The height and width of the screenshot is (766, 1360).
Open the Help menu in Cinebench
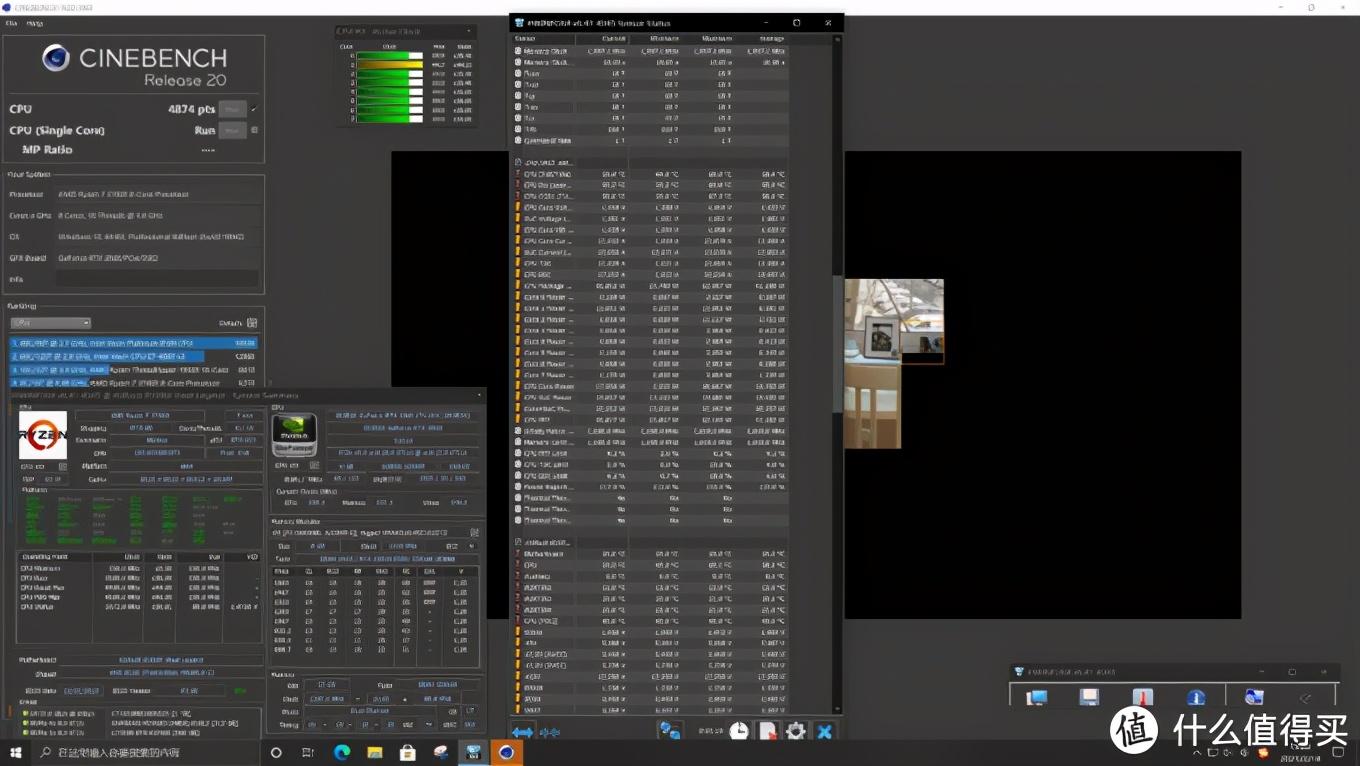pyautogui.click(x=35, y=23)
